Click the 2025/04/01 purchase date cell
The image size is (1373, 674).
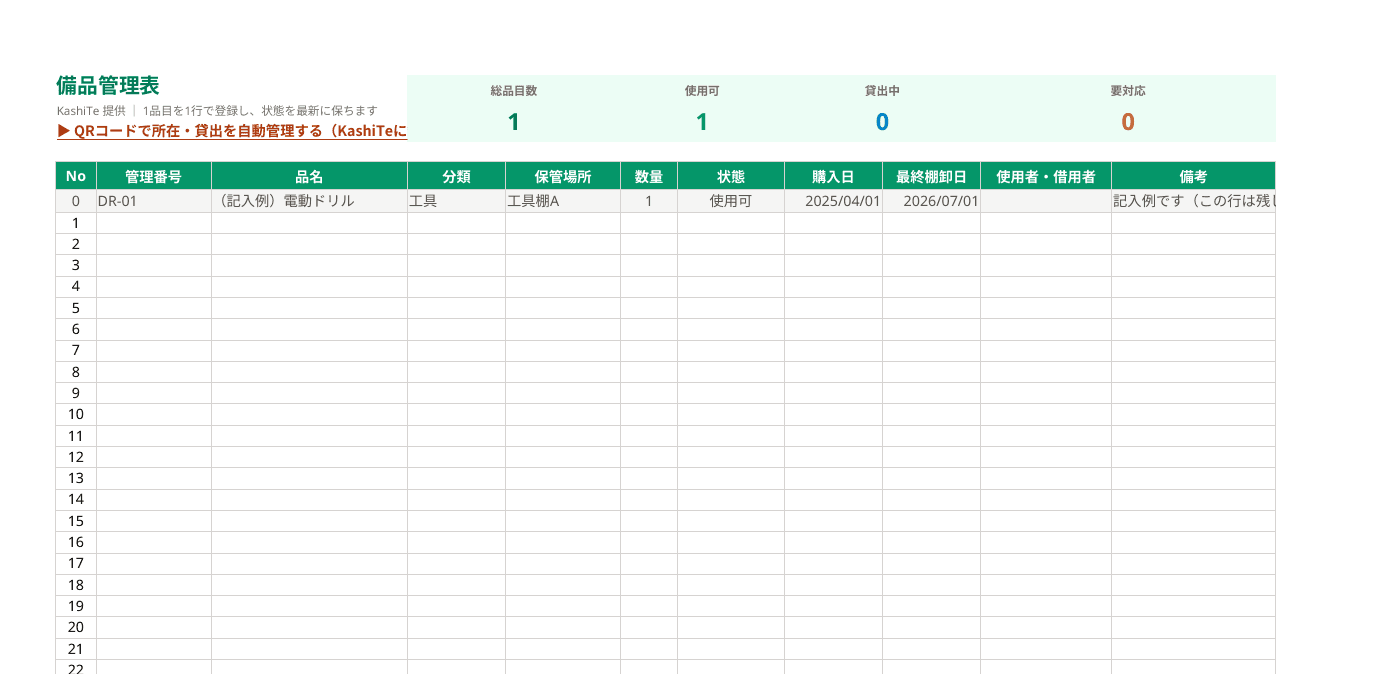tap(834, 201)
